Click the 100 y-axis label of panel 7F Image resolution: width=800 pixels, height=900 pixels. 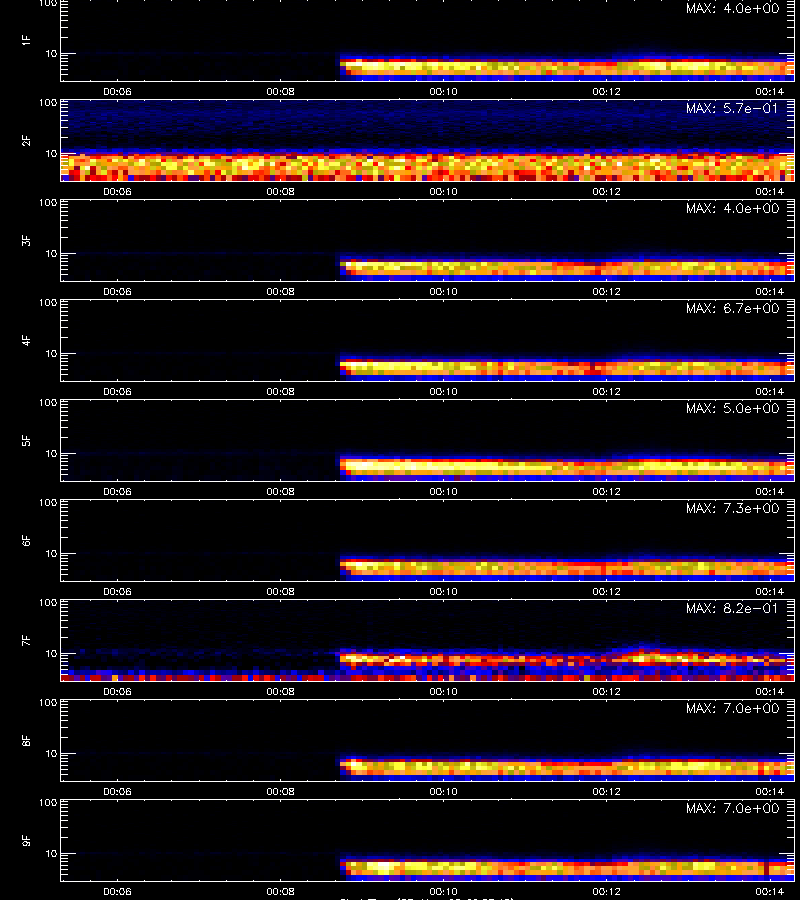click(48, 603)
